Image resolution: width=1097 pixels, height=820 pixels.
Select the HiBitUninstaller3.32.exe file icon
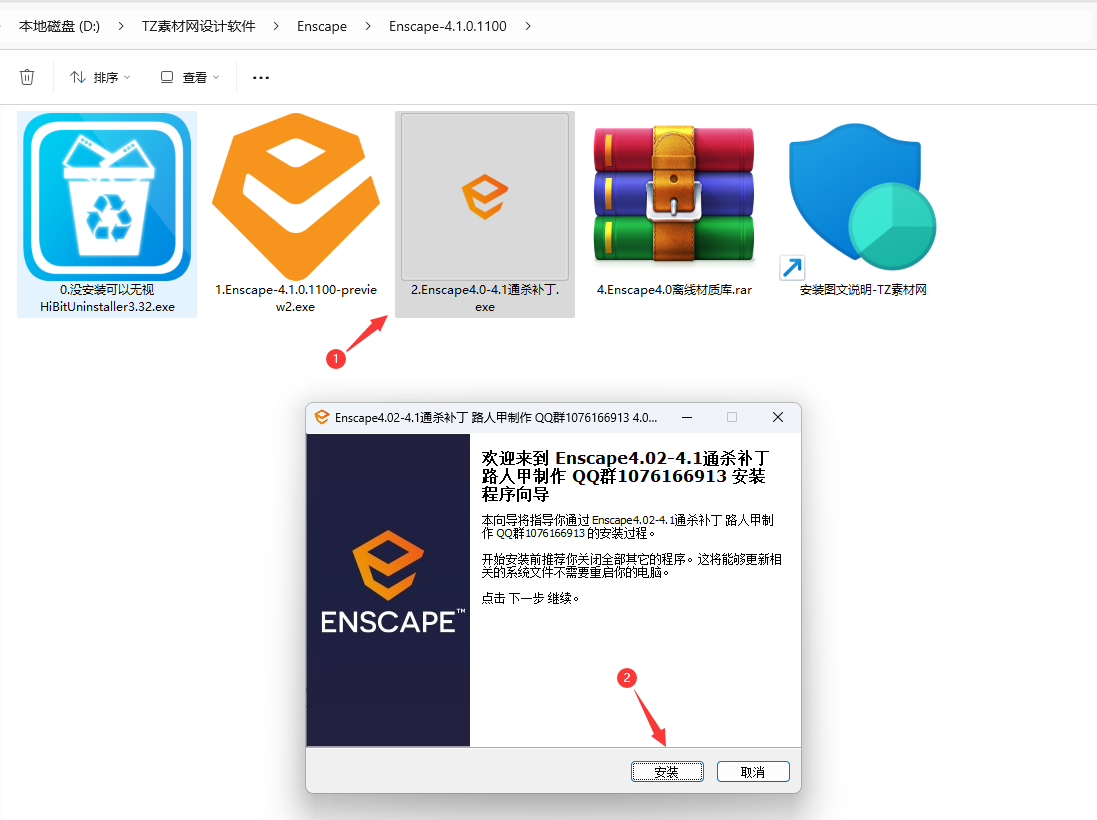[x=107, y=197]
